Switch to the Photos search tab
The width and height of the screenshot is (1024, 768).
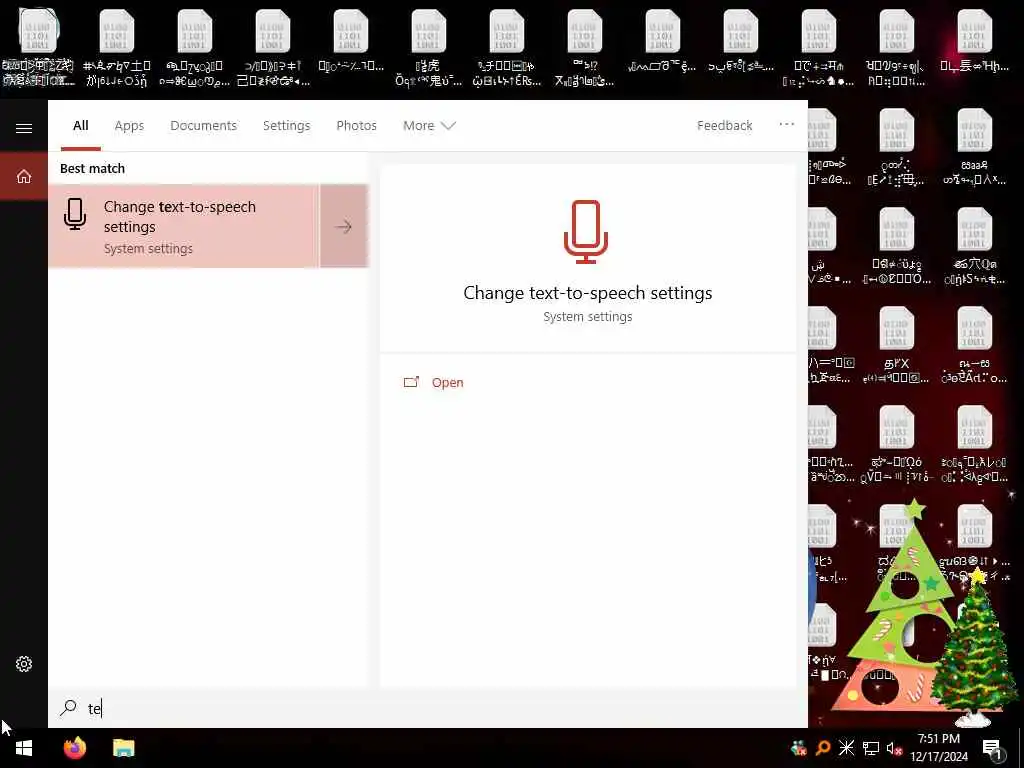point(356,125)
